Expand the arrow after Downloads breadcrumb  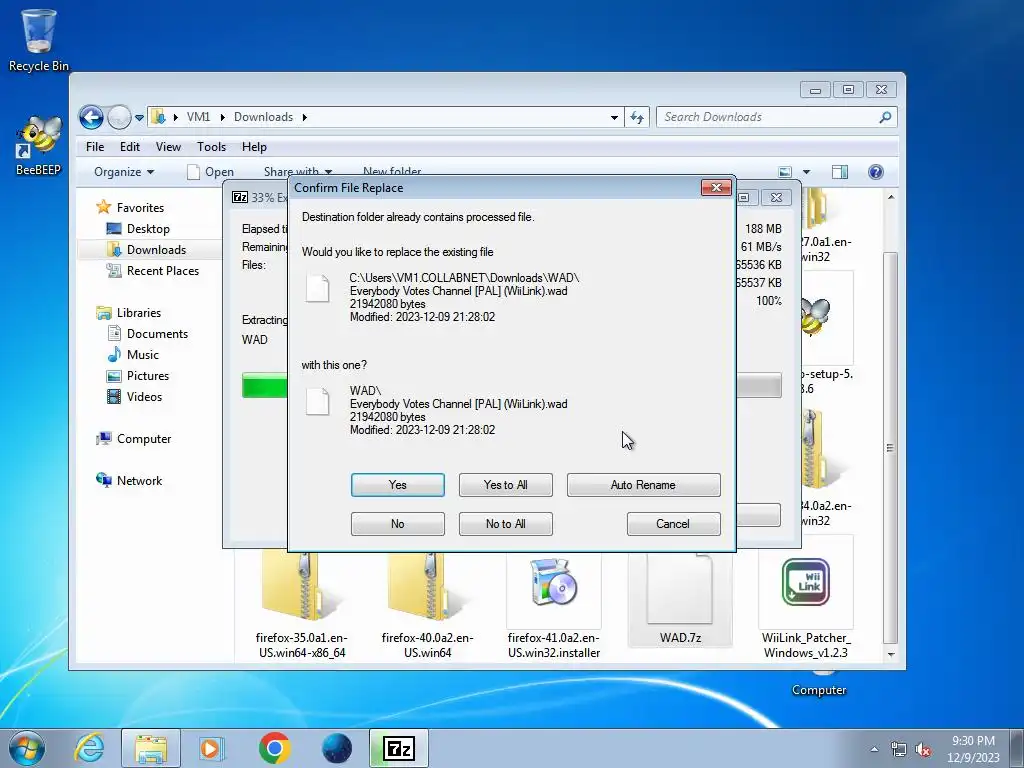click(304, 118)
